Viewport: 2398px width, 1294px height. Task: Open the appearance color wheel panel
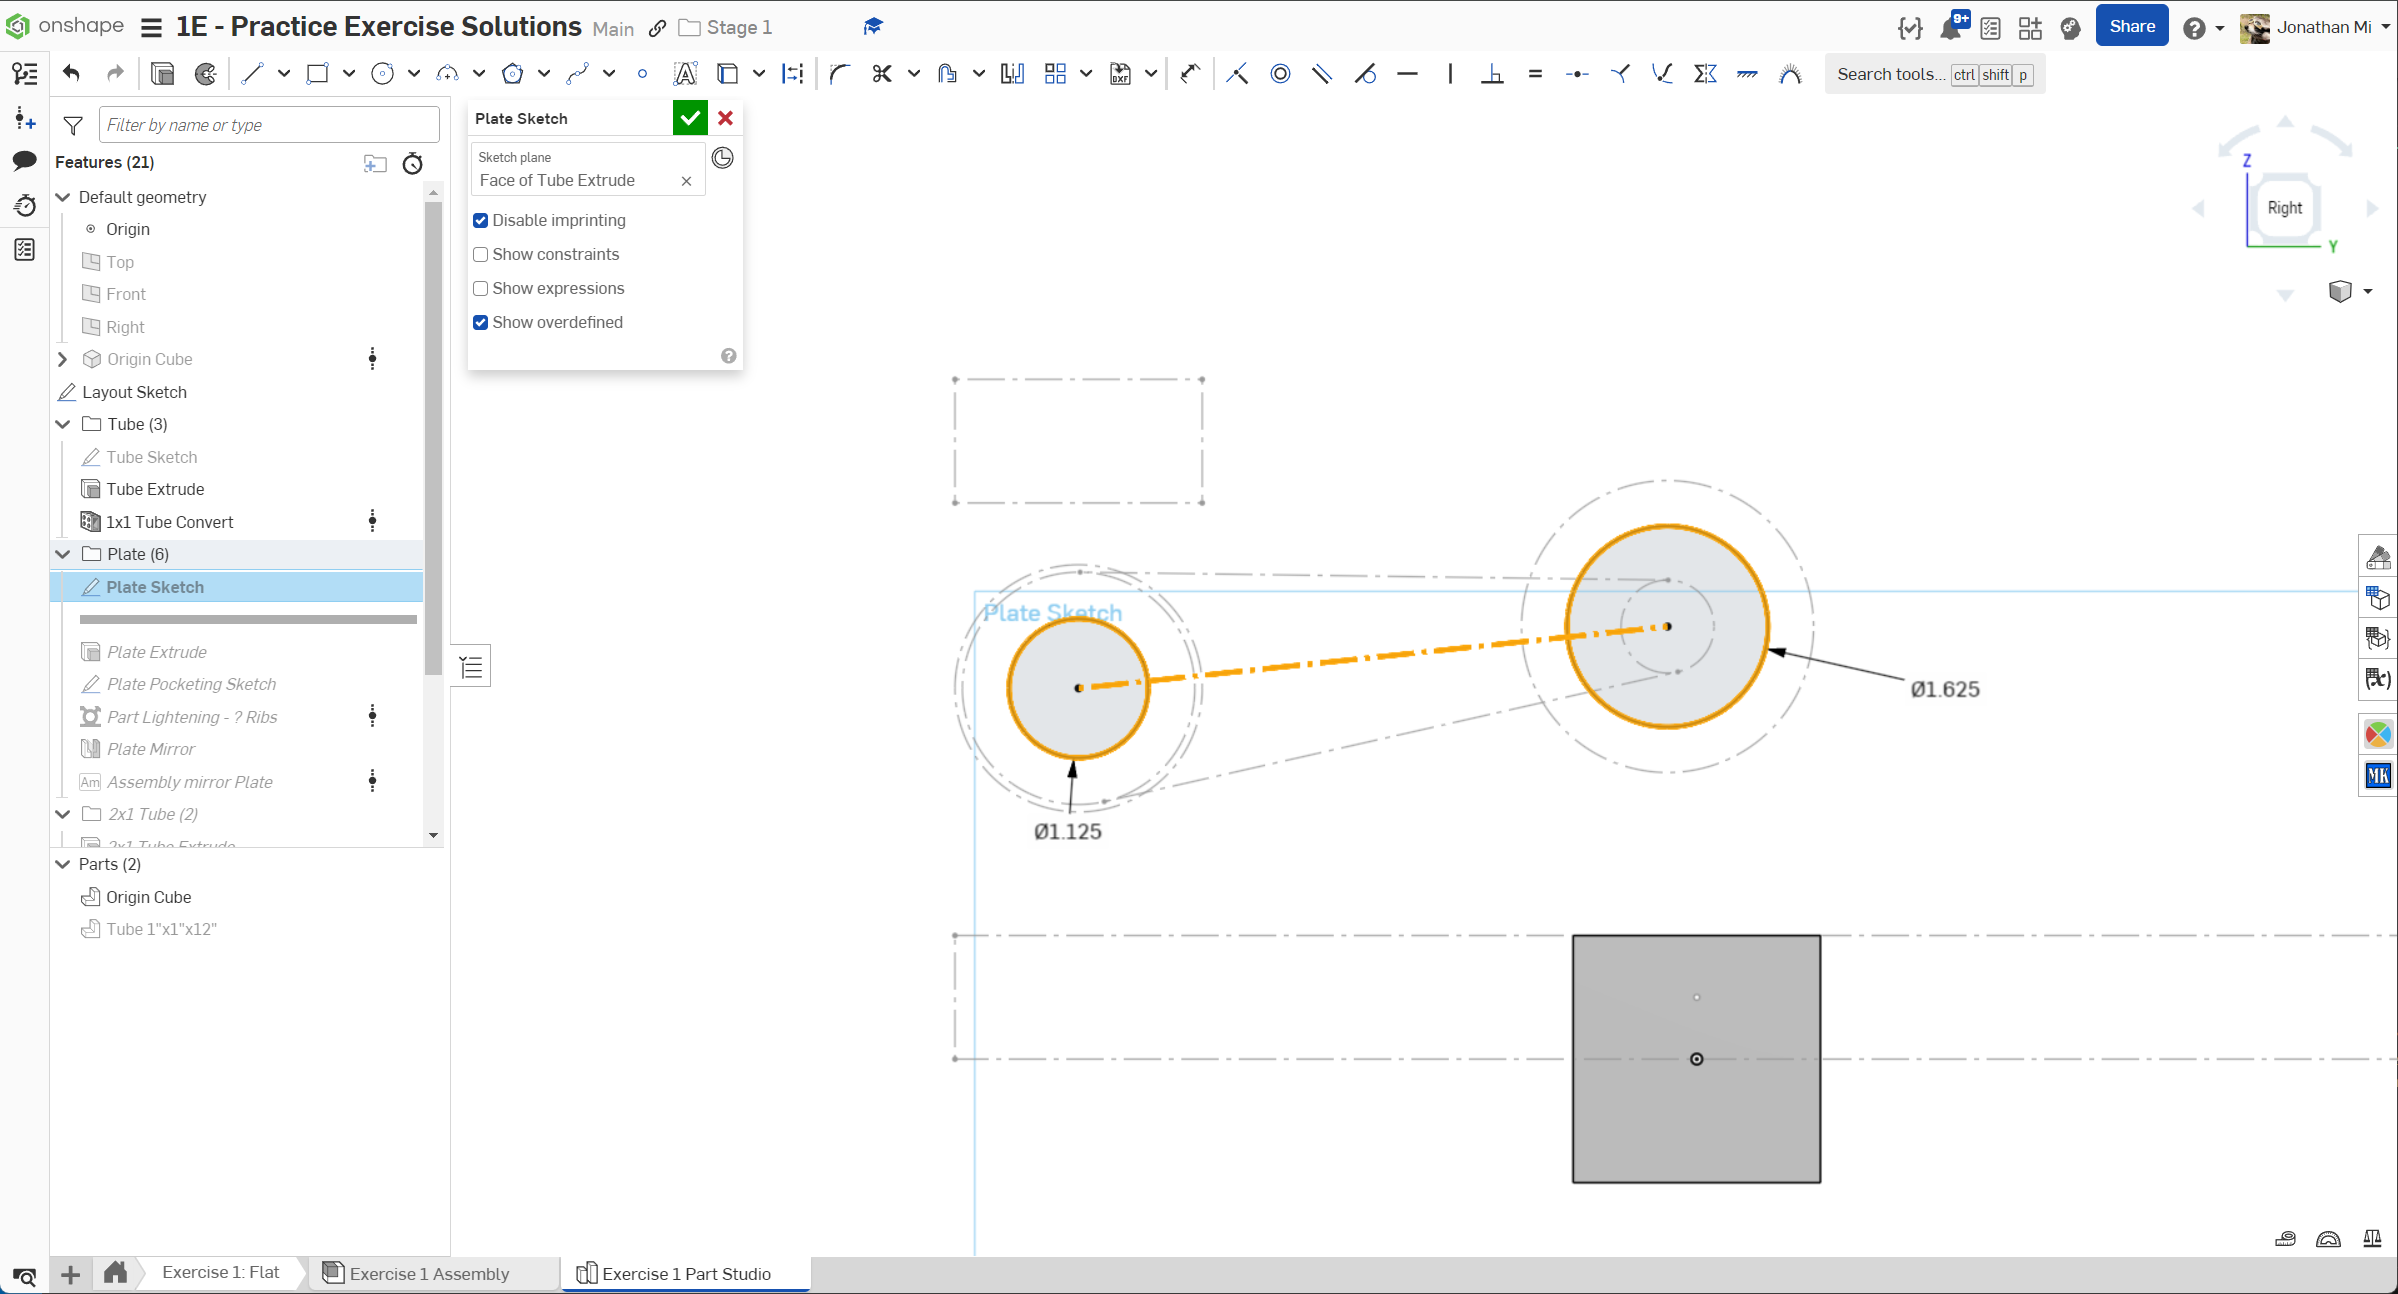2377,735
